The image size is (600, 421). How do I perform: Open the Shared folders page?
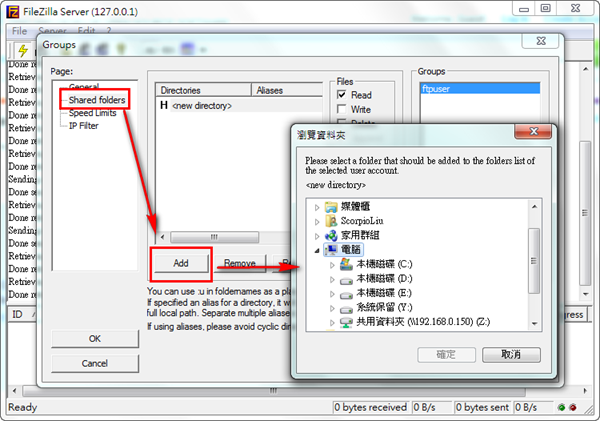point(97,100)
